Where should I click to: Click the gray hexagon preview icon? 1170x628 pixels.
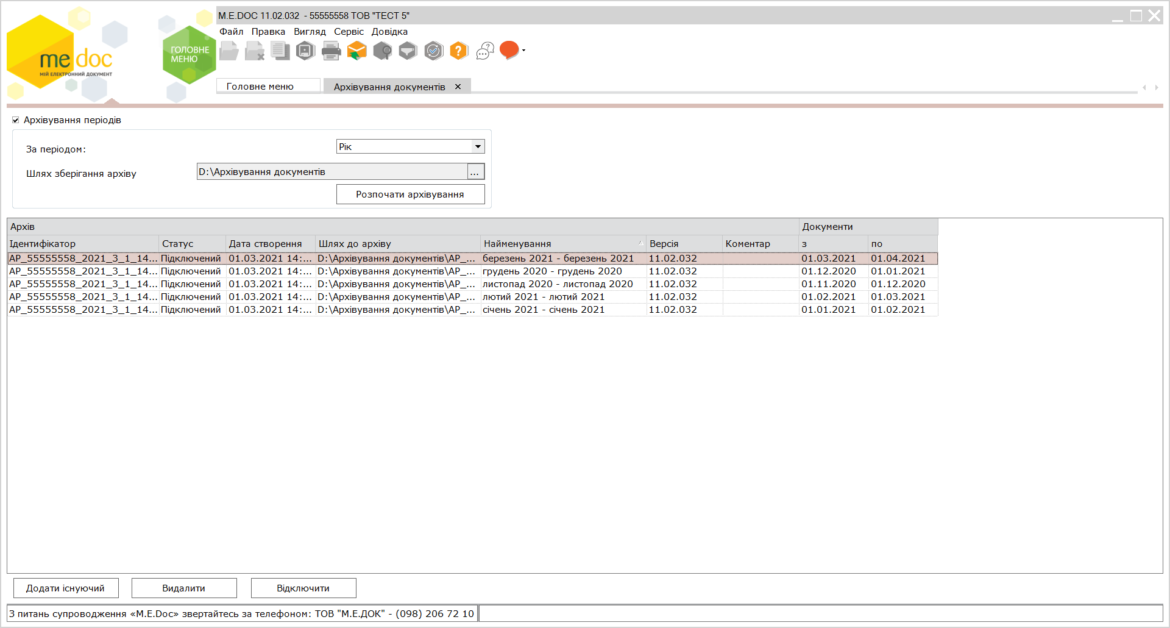[305, 51]
